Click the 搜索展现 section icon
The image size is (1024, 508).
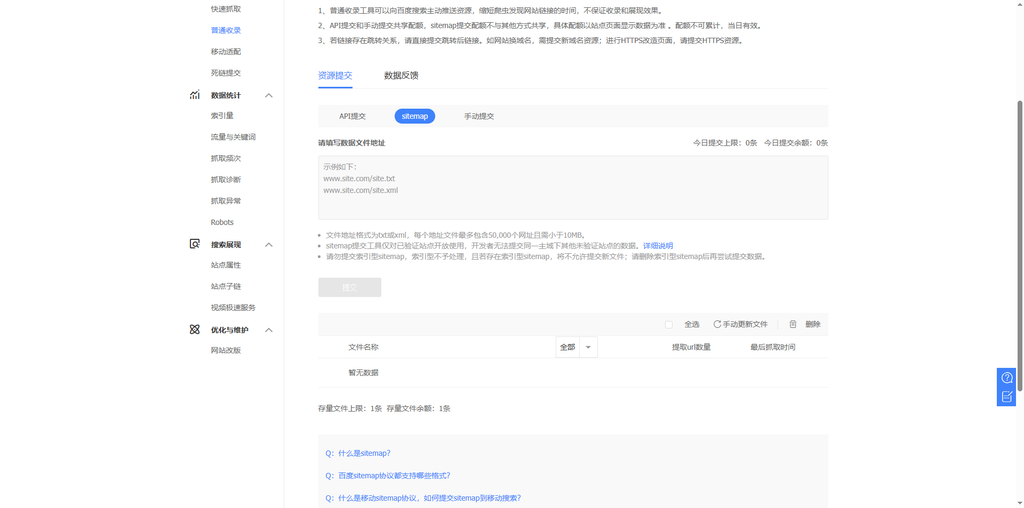pyautogui.click(x=195, y=244)
